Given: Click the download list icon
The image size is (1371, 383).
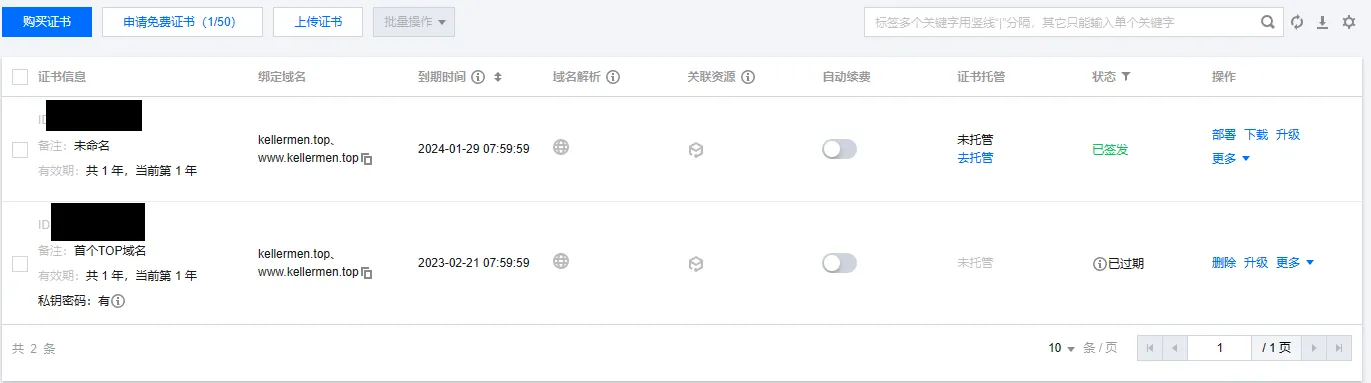Looking at the screenshot, I should click(1322, 22).
